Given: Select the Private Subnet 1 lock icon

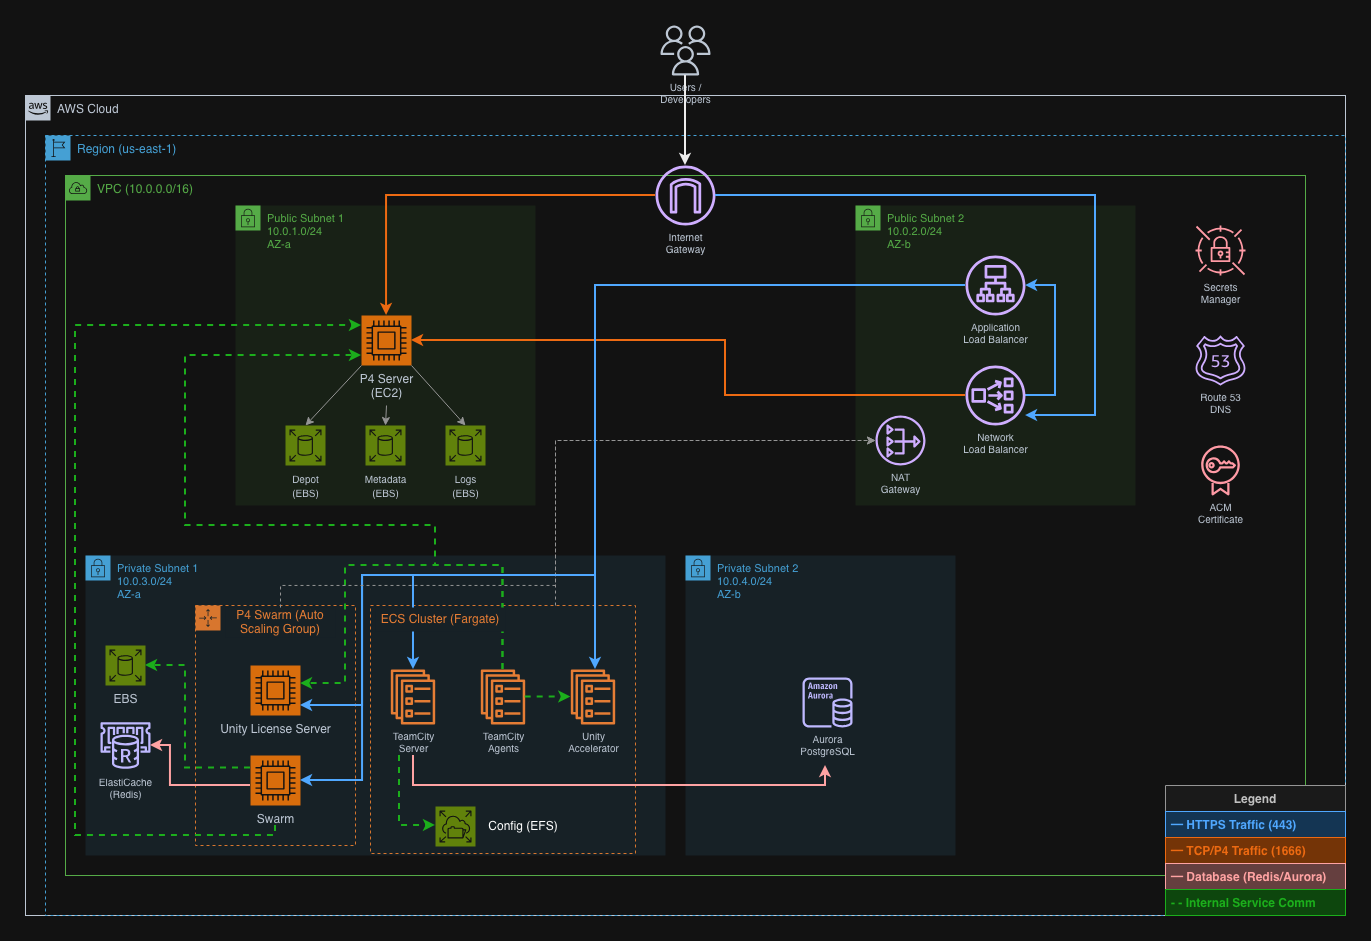Looking at the screenshot, I should click(x=98, y=568).
